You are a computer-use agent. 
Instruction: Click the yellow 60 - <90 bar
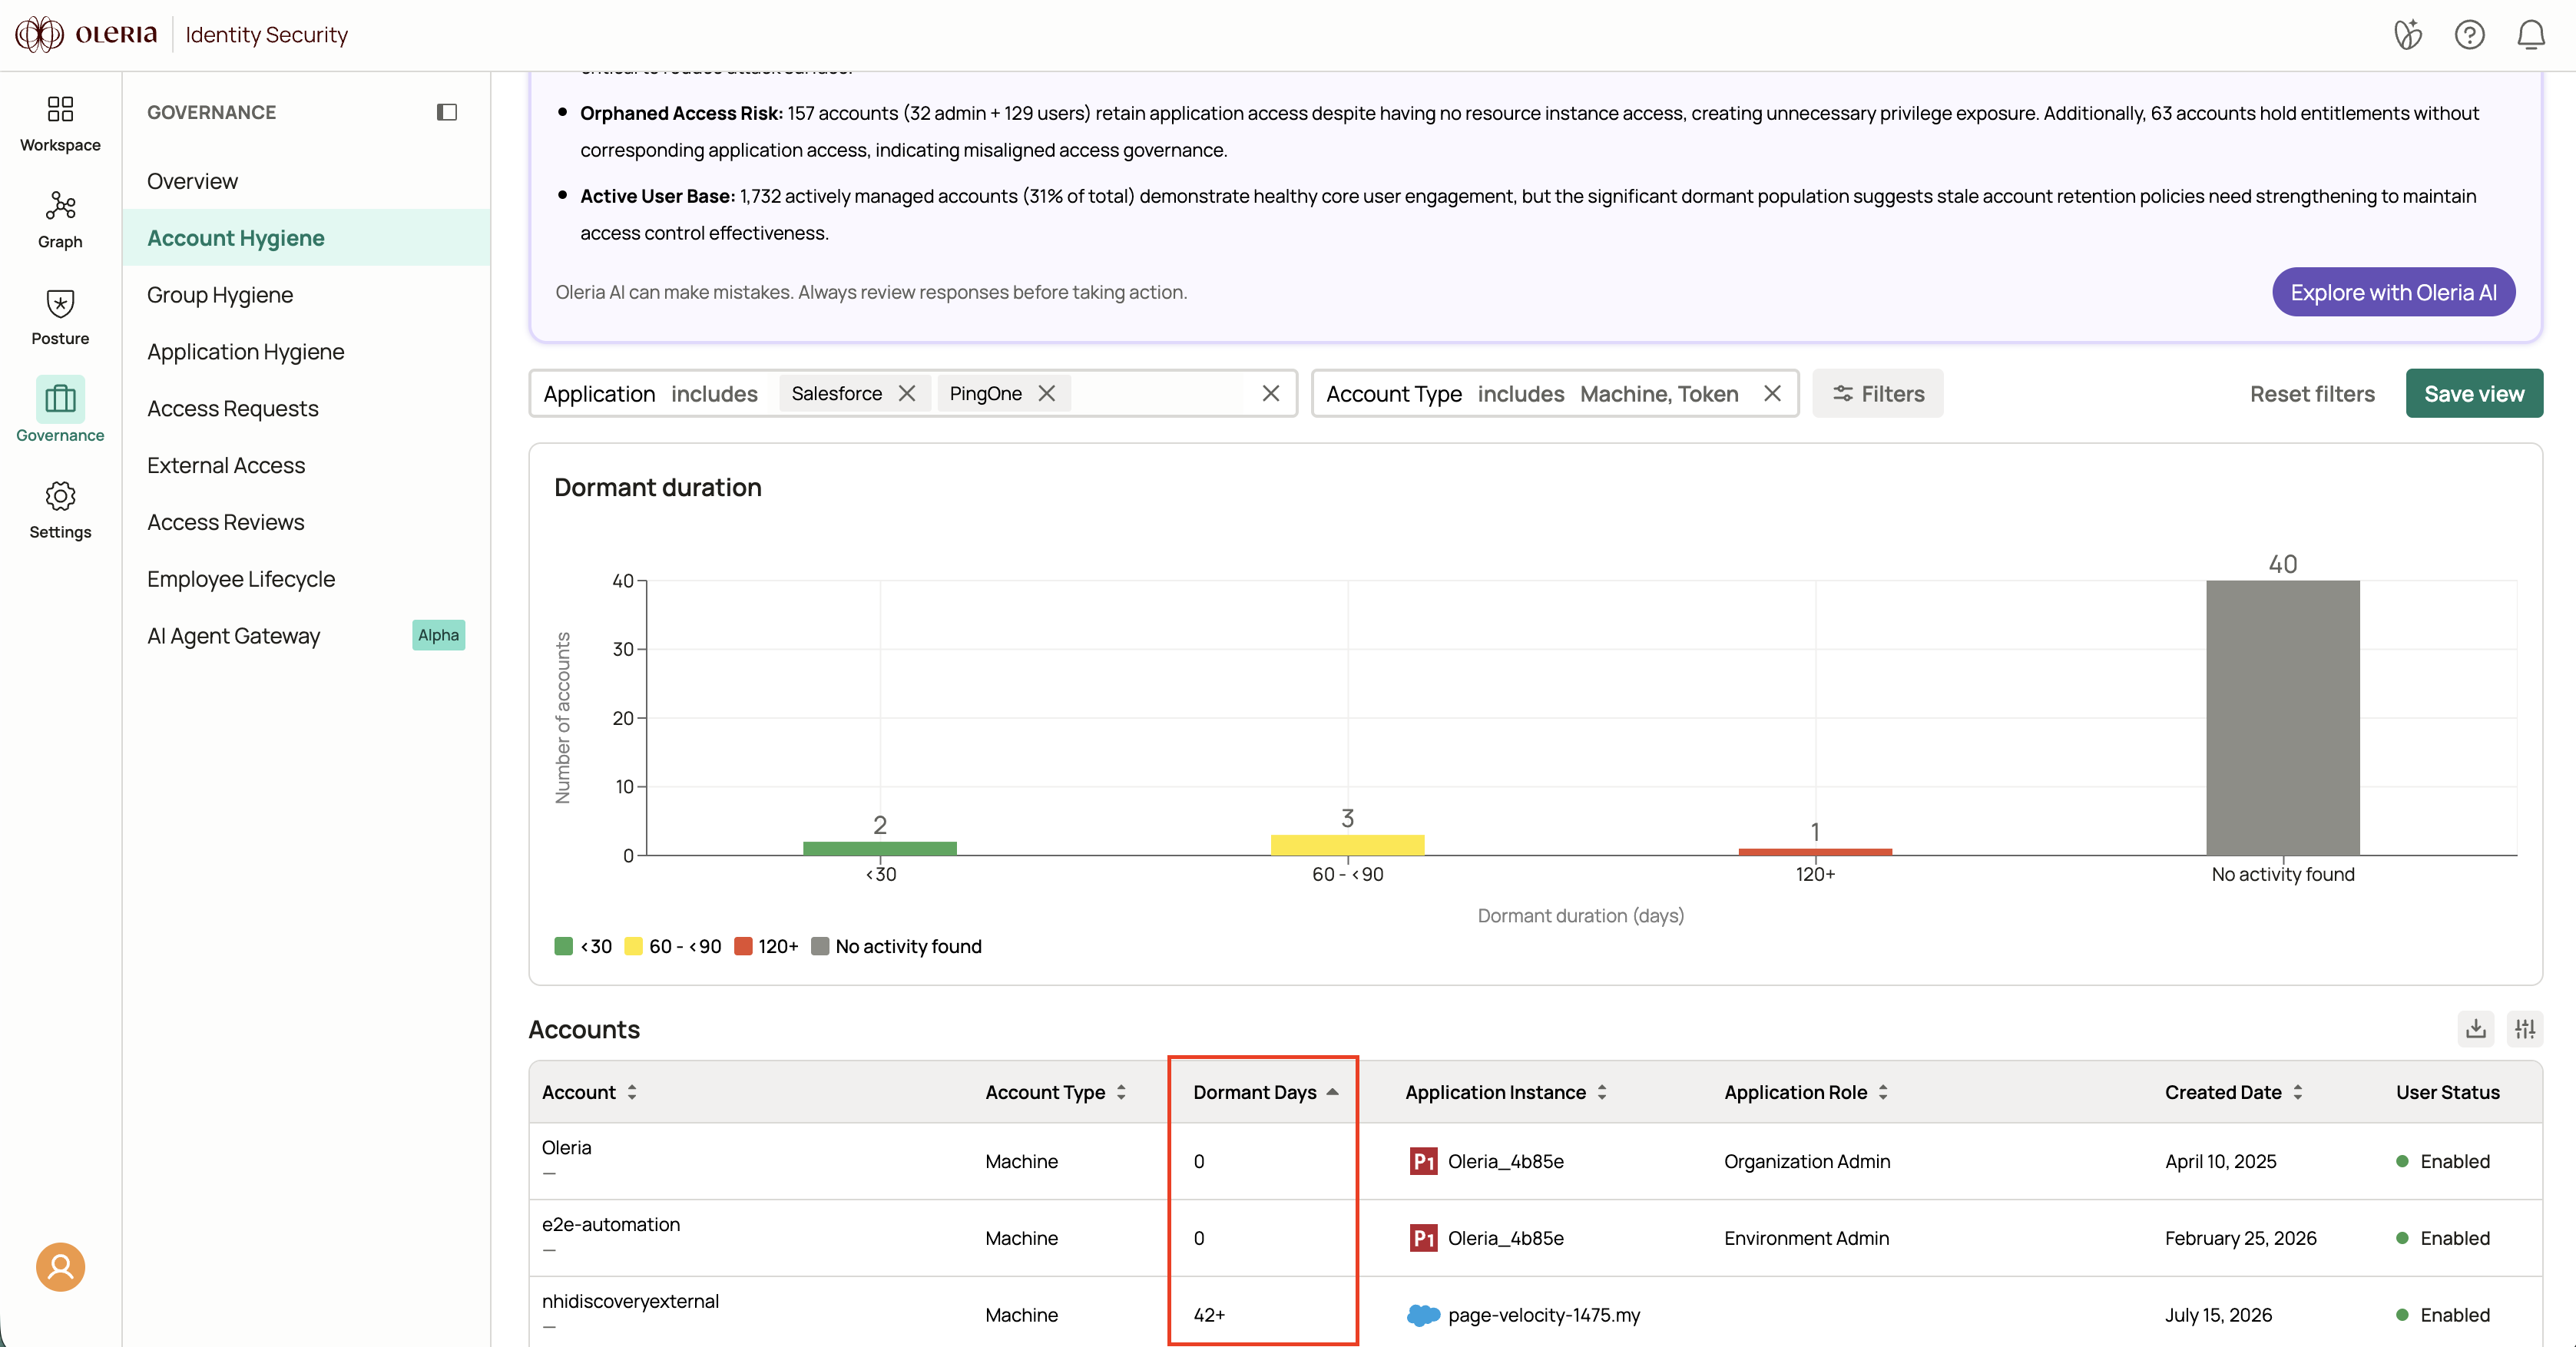tap(1347, 845)
